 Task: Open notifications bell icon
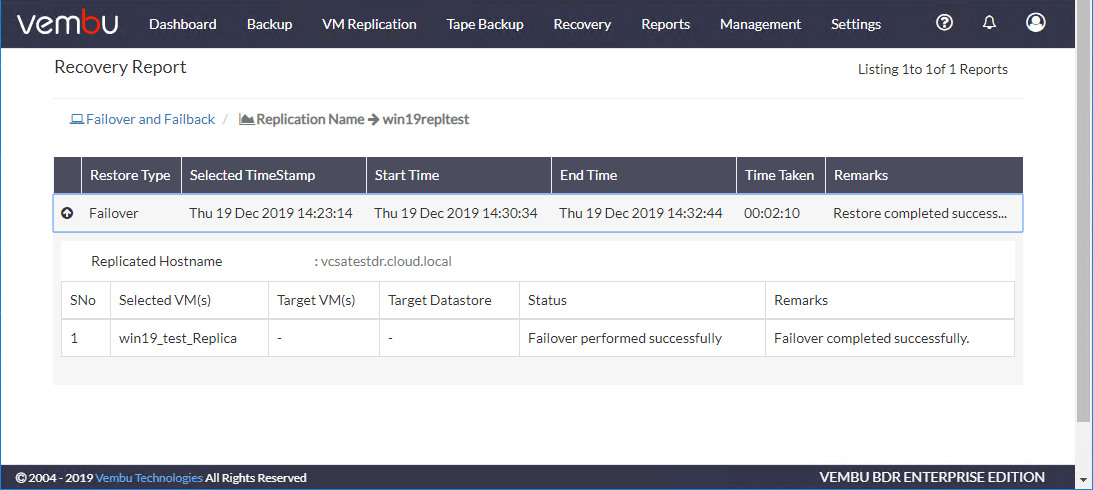tap(988, 23)
